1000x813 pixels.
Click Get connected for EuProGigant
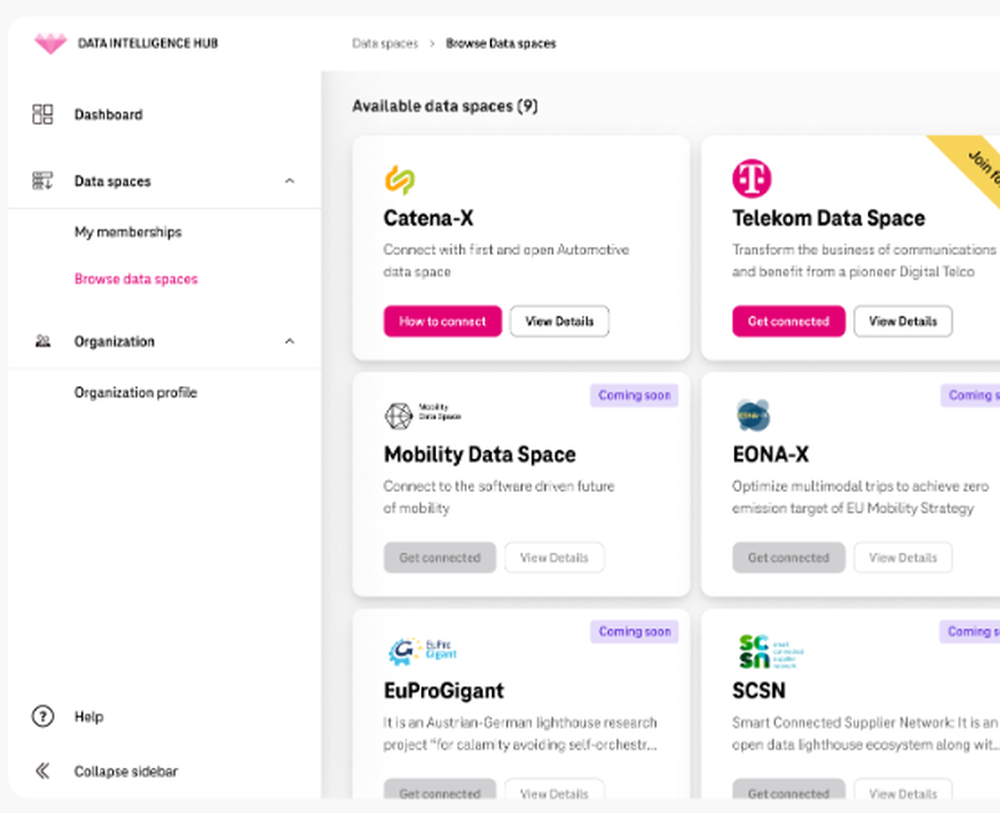(x=440, y=789)
